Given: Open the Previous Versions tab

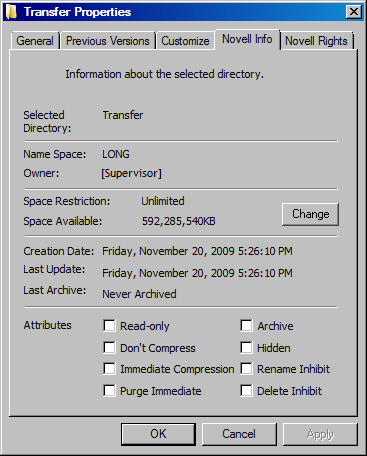Looking at the screenshot, I should pos(108,41).
